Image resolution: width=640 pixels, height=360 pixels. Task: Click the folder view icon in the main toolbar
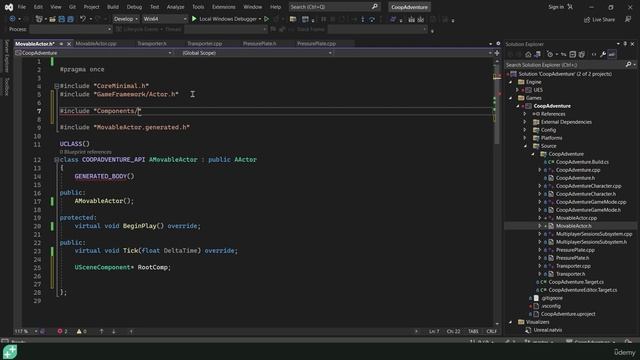click(x=293, y=19)
